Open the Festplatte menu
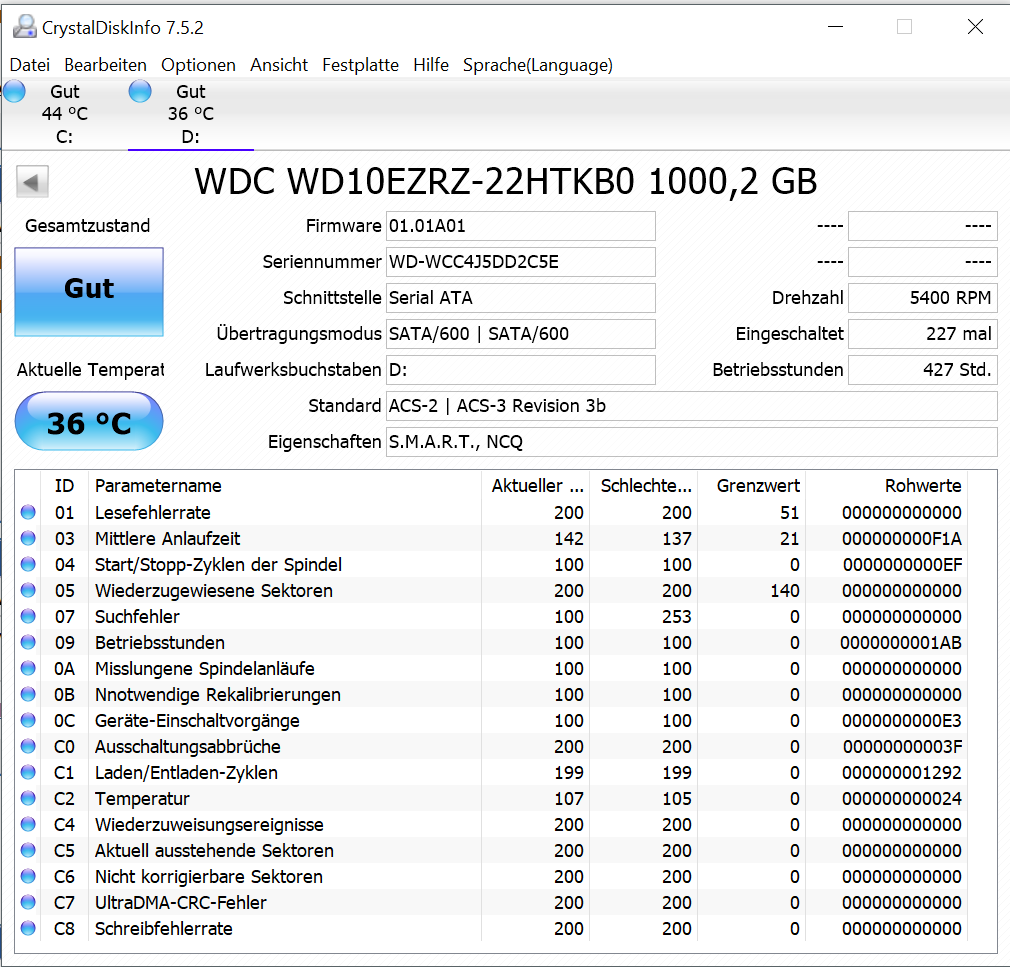This screenshot has width=1010, height=967. pyautogui.click(x=360, y=65)
